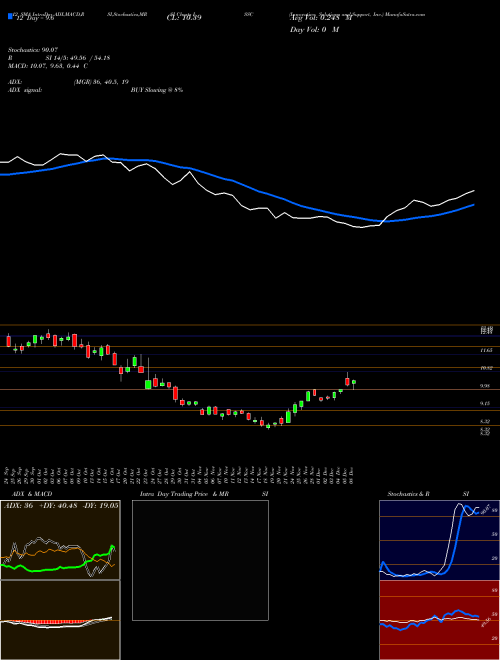The image size is (500, 660).
Task: Select the CL: 10.39 closing price text
Action: (184, 18)
